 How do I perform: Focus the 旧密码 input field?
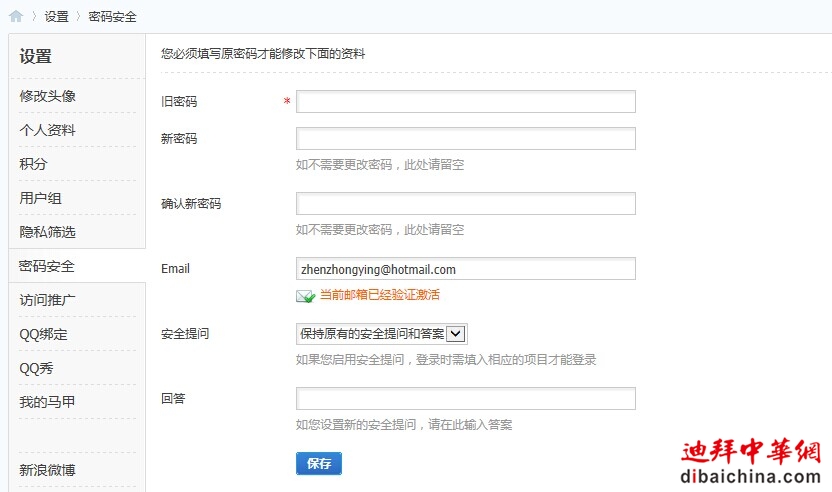[466, 101]
